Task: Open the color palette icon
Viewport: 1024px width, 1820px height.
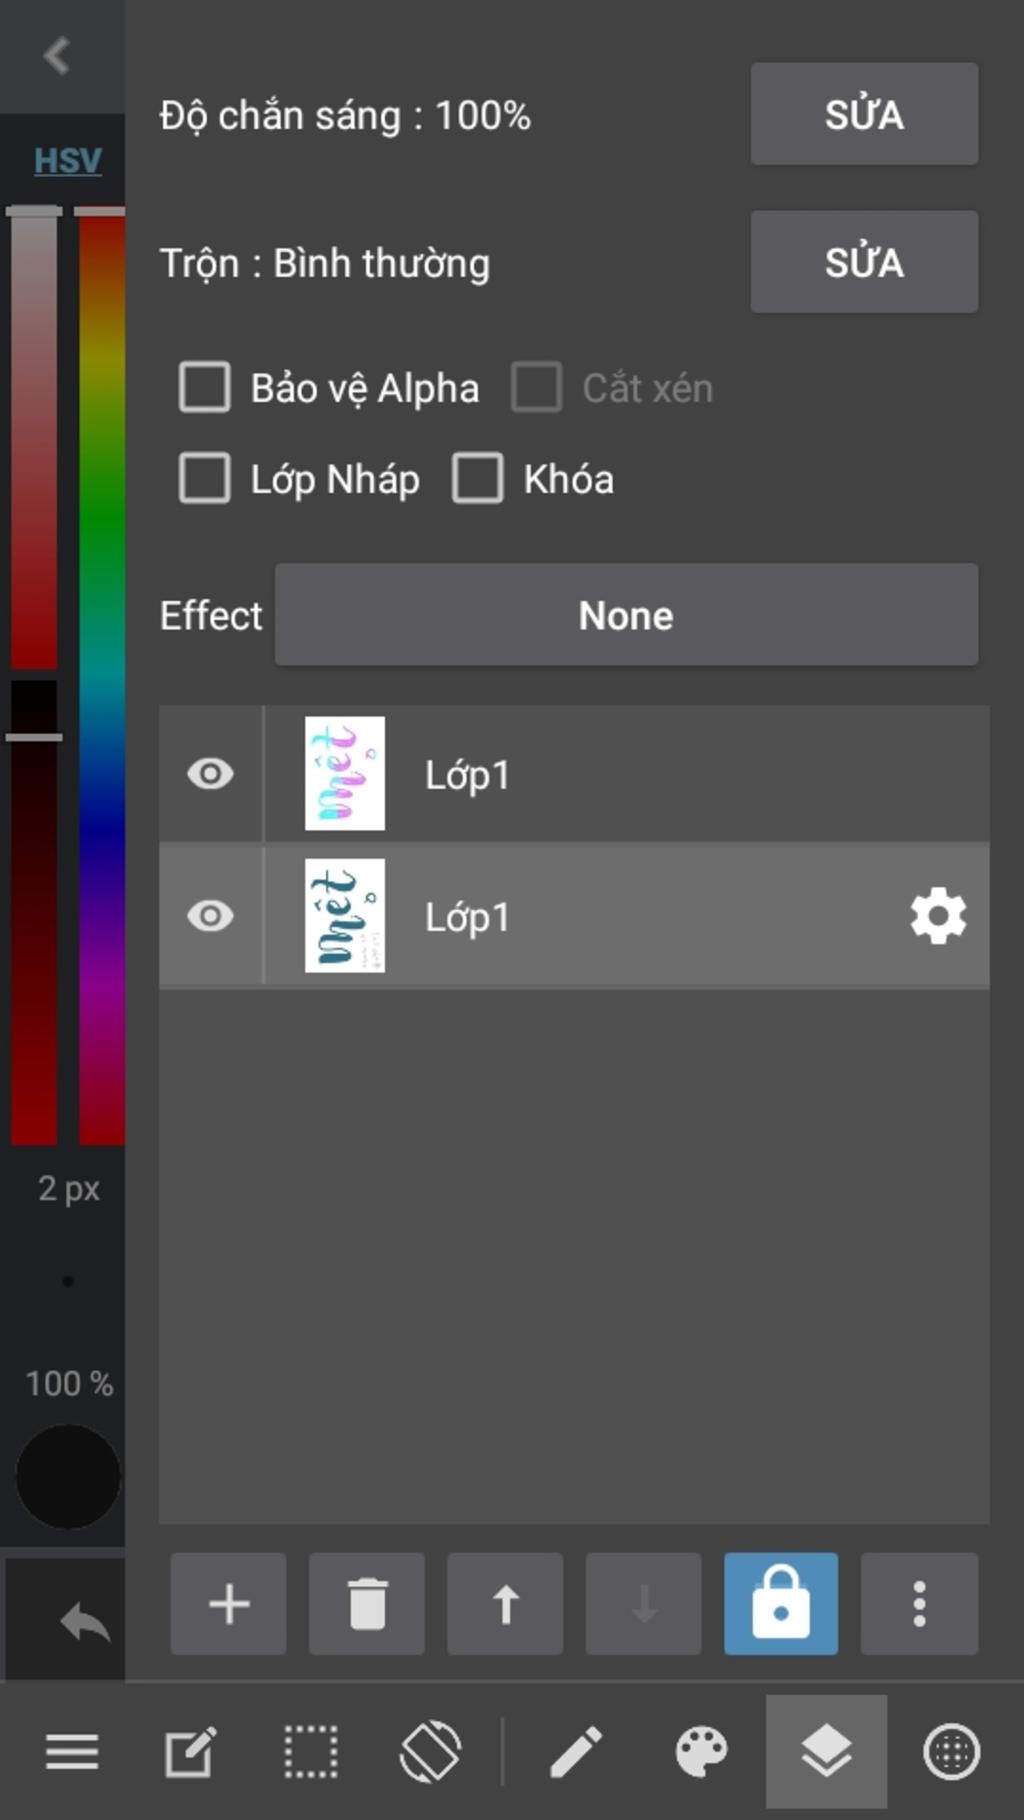Action: pyautogui.click(x=701, y=1752)
